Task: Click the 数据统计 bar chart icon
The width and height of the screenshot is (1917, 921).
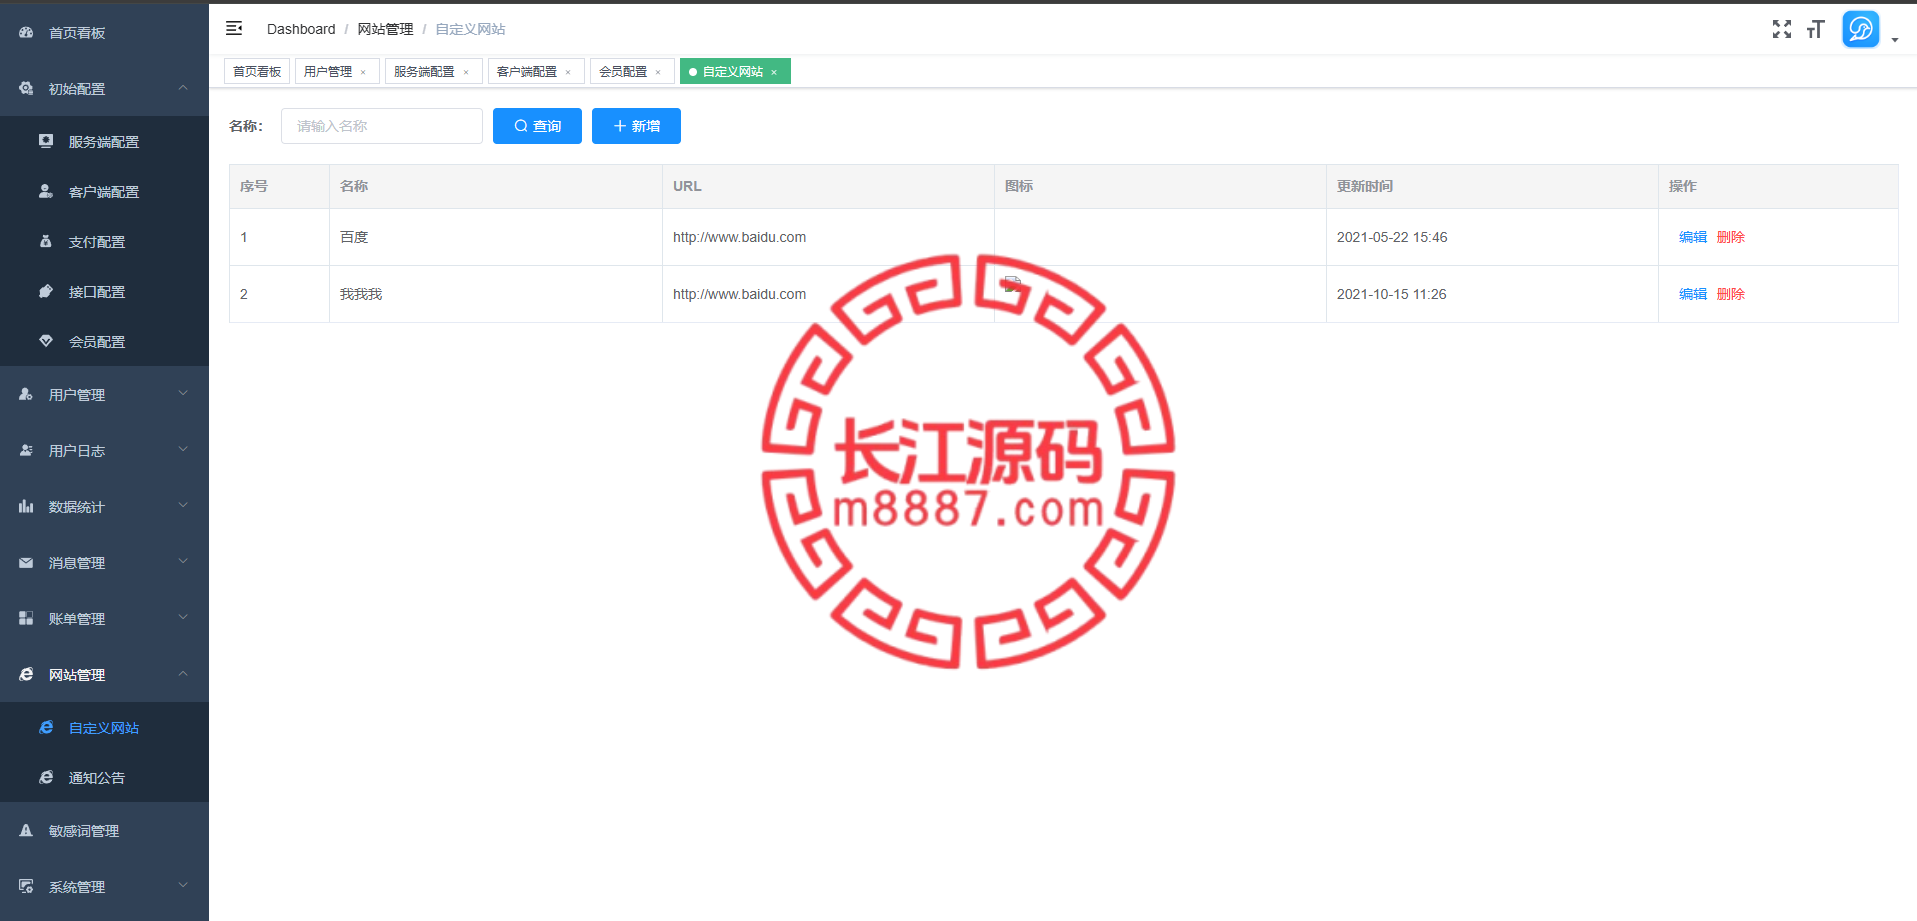Action: point(26,506)
